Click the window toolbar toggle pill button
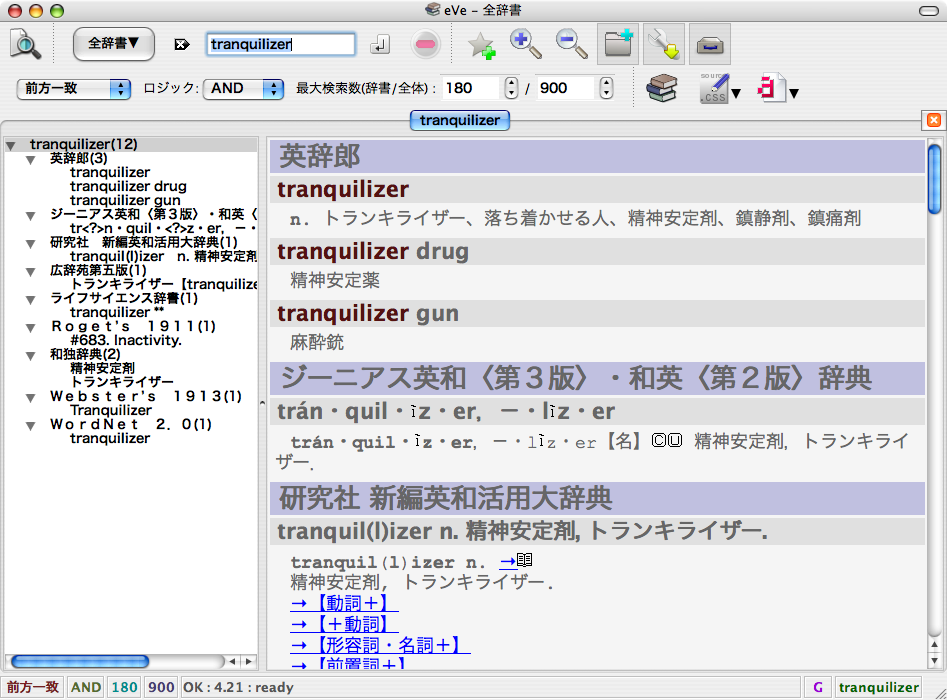 pyautogui.click(x=928, y=10)
